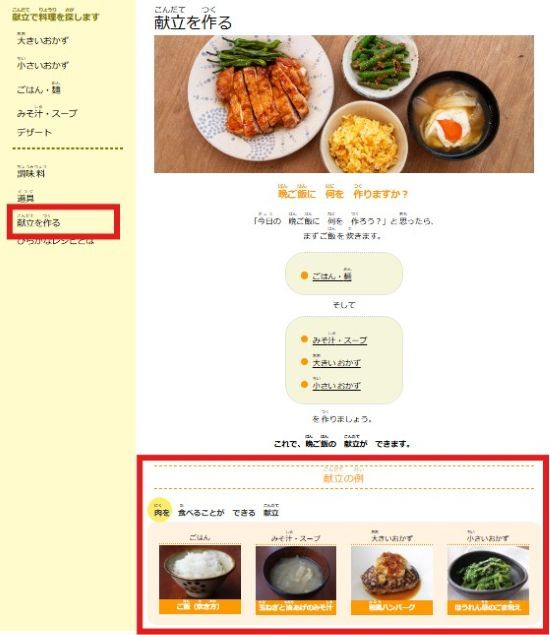Click みそ汁・スープ link in second bubble
This screenshot has width=550, height=635.
[339, 339]
